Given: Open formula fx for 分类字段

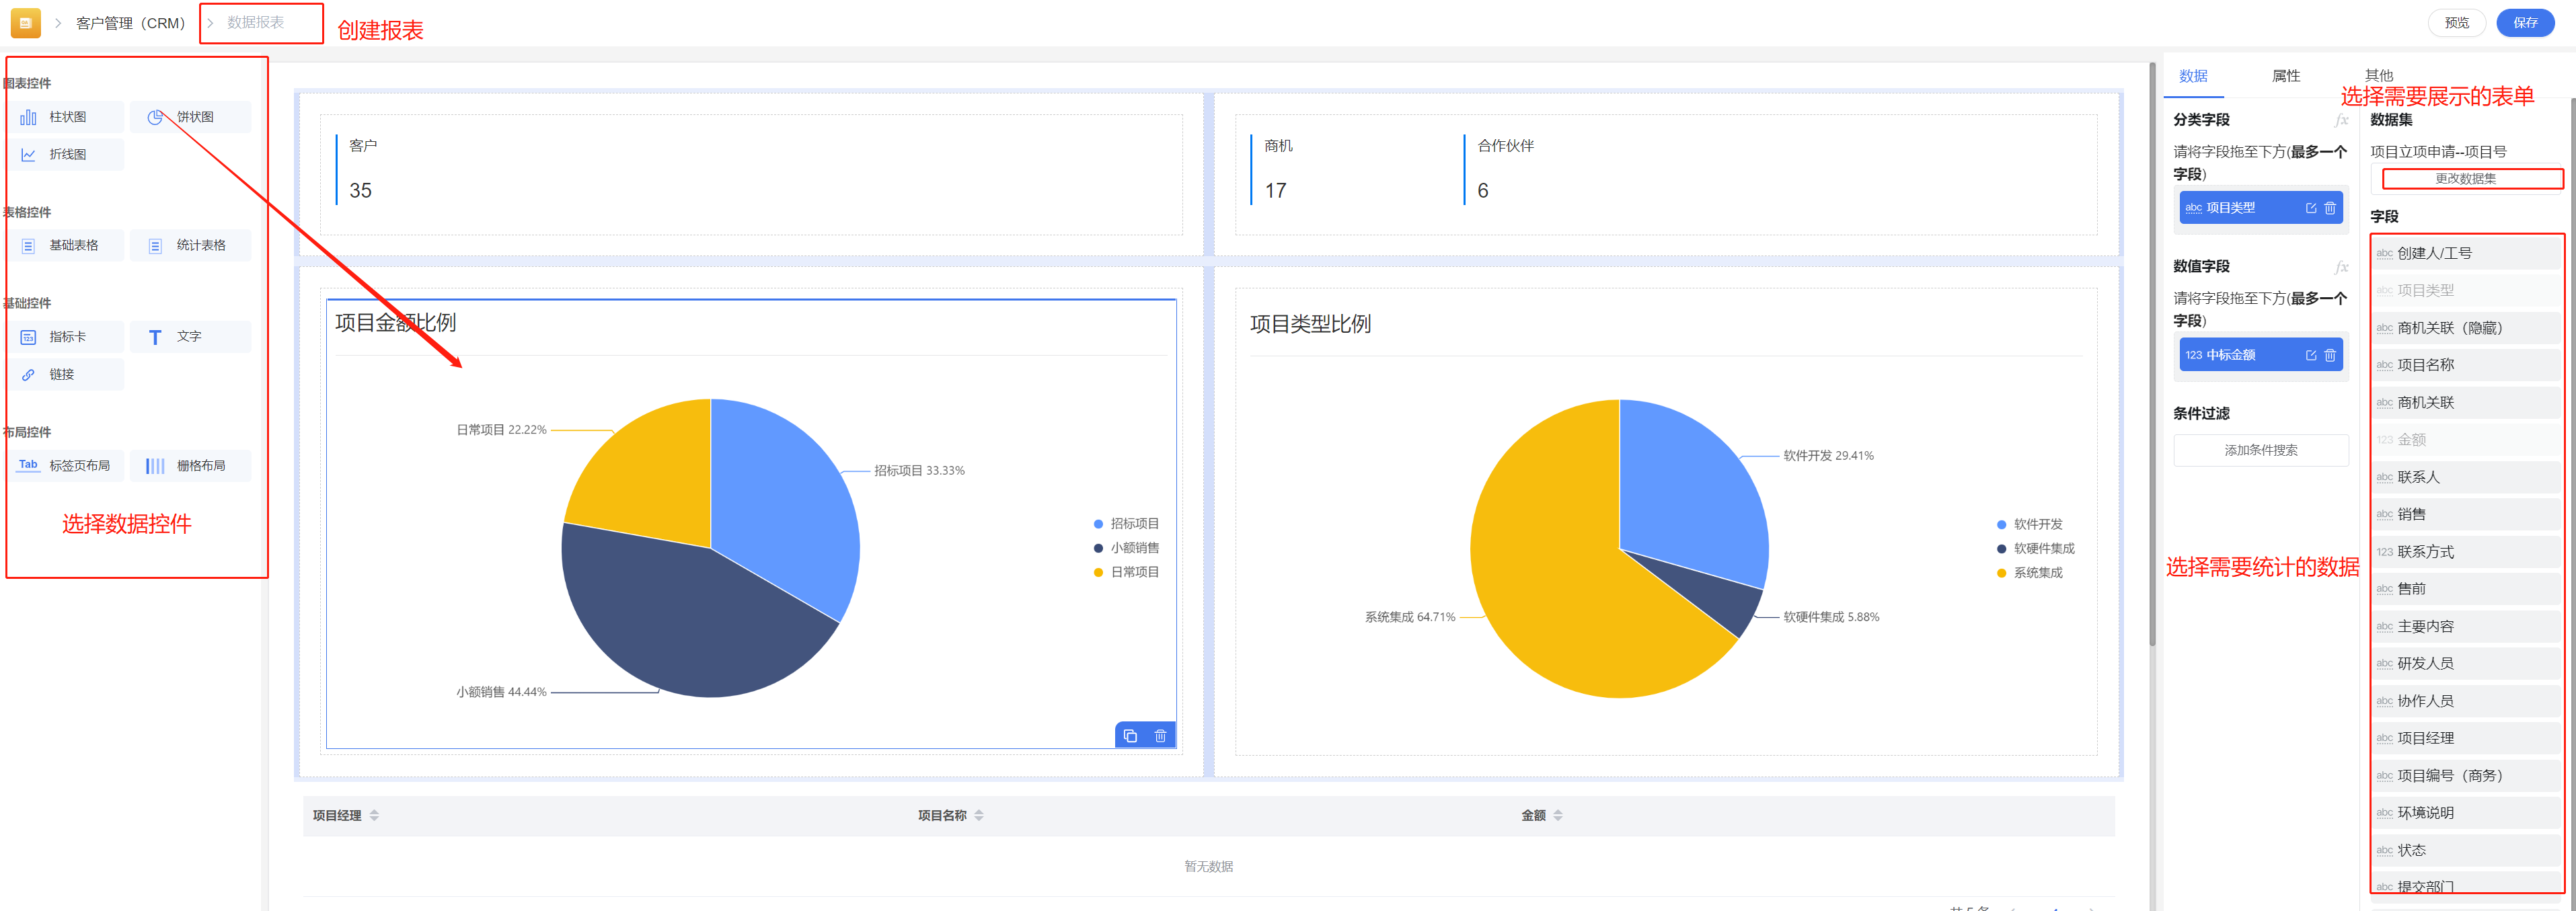Looking at the screenshot, I should click(2341, 120).
